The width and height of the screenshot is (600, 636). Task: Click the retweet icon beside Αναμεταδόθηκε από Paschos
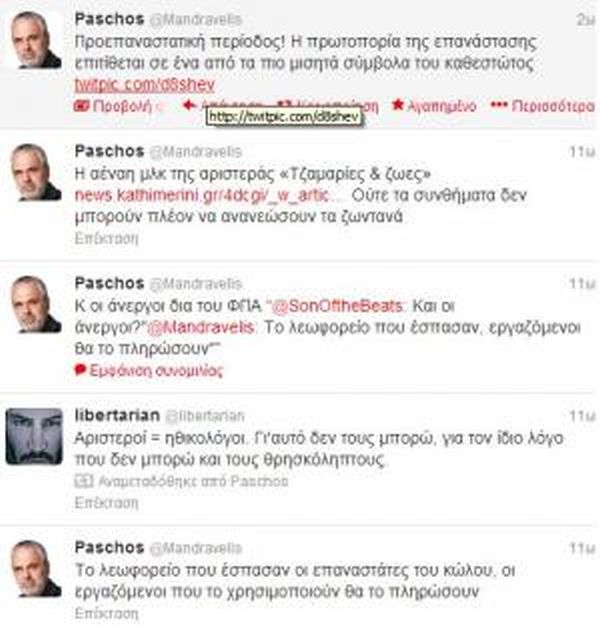[84, 481]
